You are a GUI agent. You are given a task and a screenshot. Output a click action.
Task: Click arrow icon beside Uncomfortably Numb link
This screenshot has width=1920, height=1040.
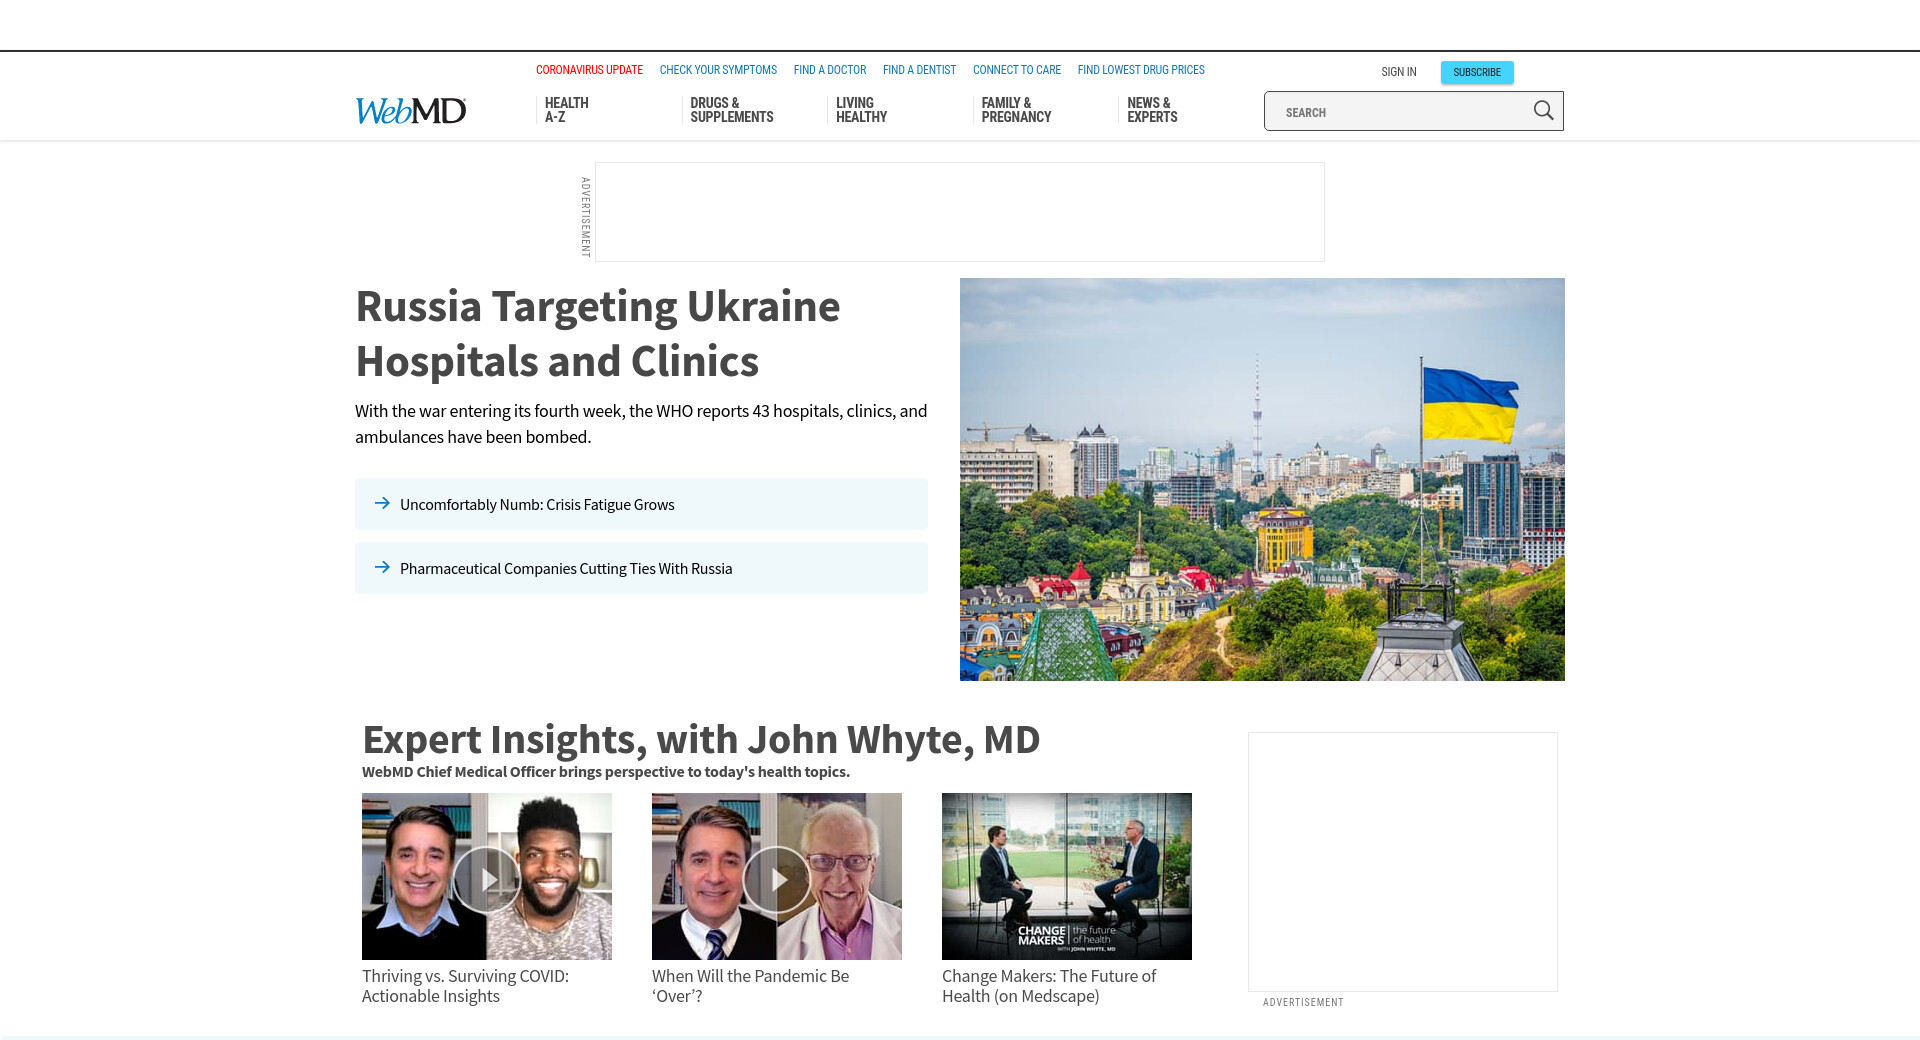coord(382,504)
